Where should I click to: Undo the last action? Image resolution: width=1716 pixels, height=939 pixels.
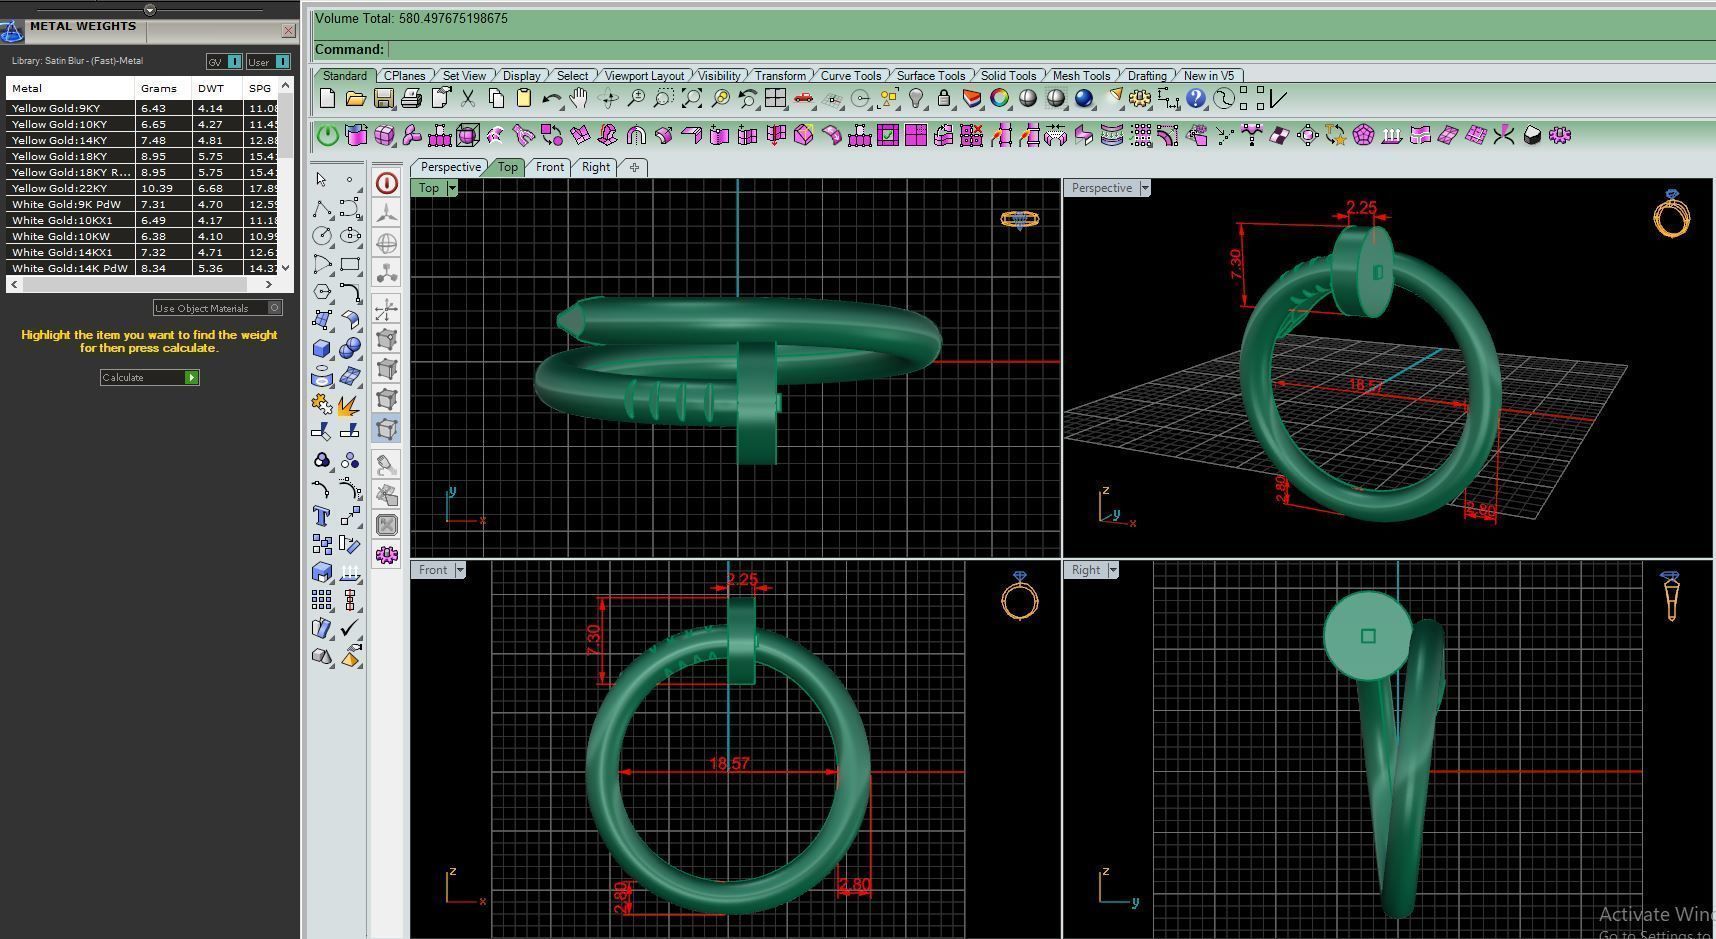click(x=551, y=98)
